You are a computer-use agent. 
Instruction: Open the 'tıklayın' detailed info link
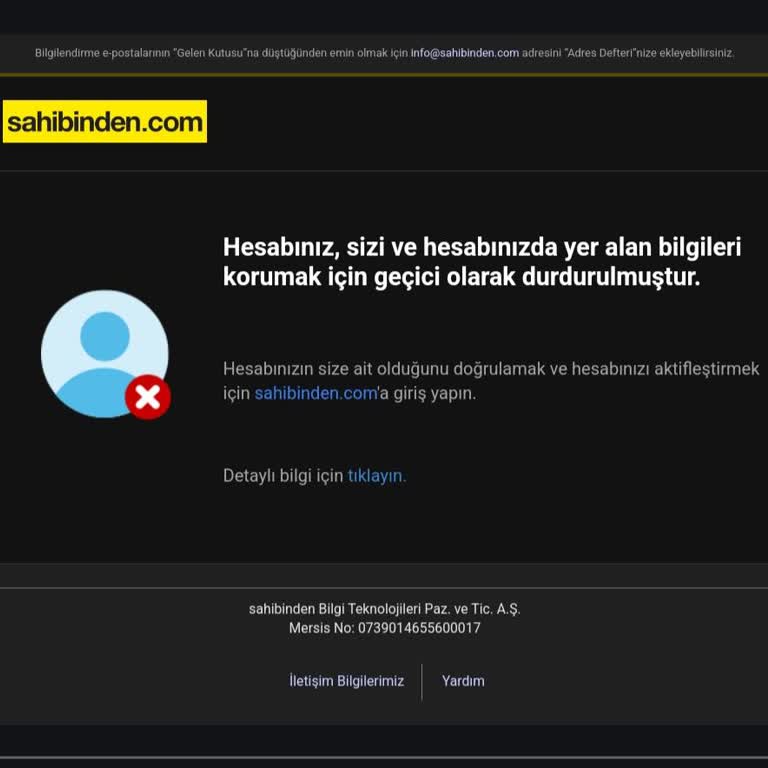(377, 476)
